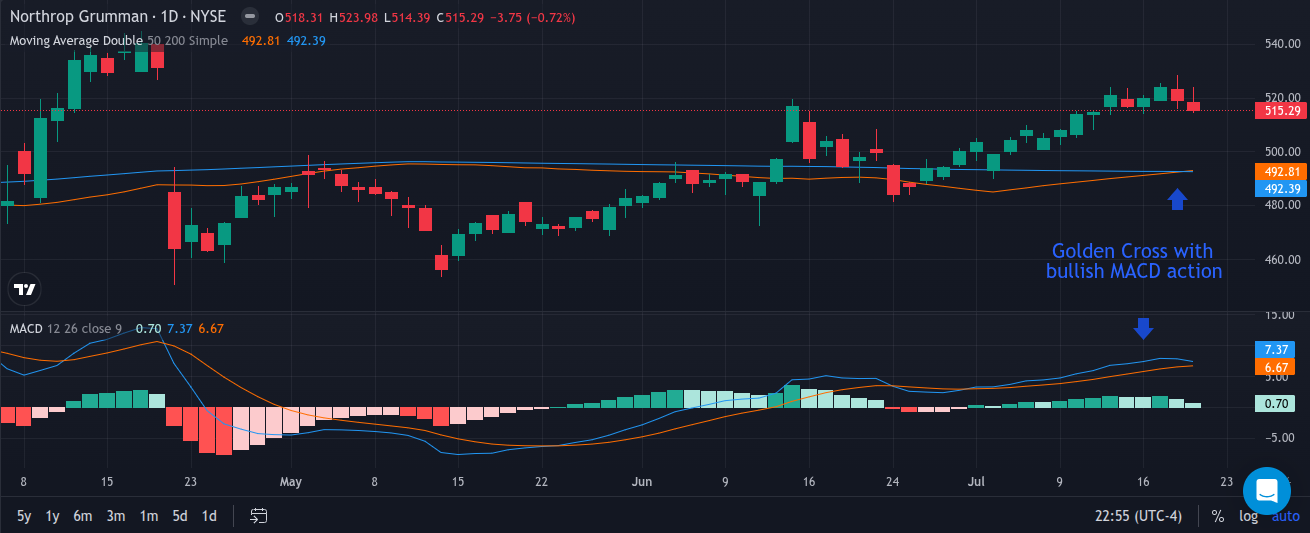1310x533 pixels.
Task: Click the Northrop Grumman · 1D · NYSE title
Action: [x=118, y=18]
